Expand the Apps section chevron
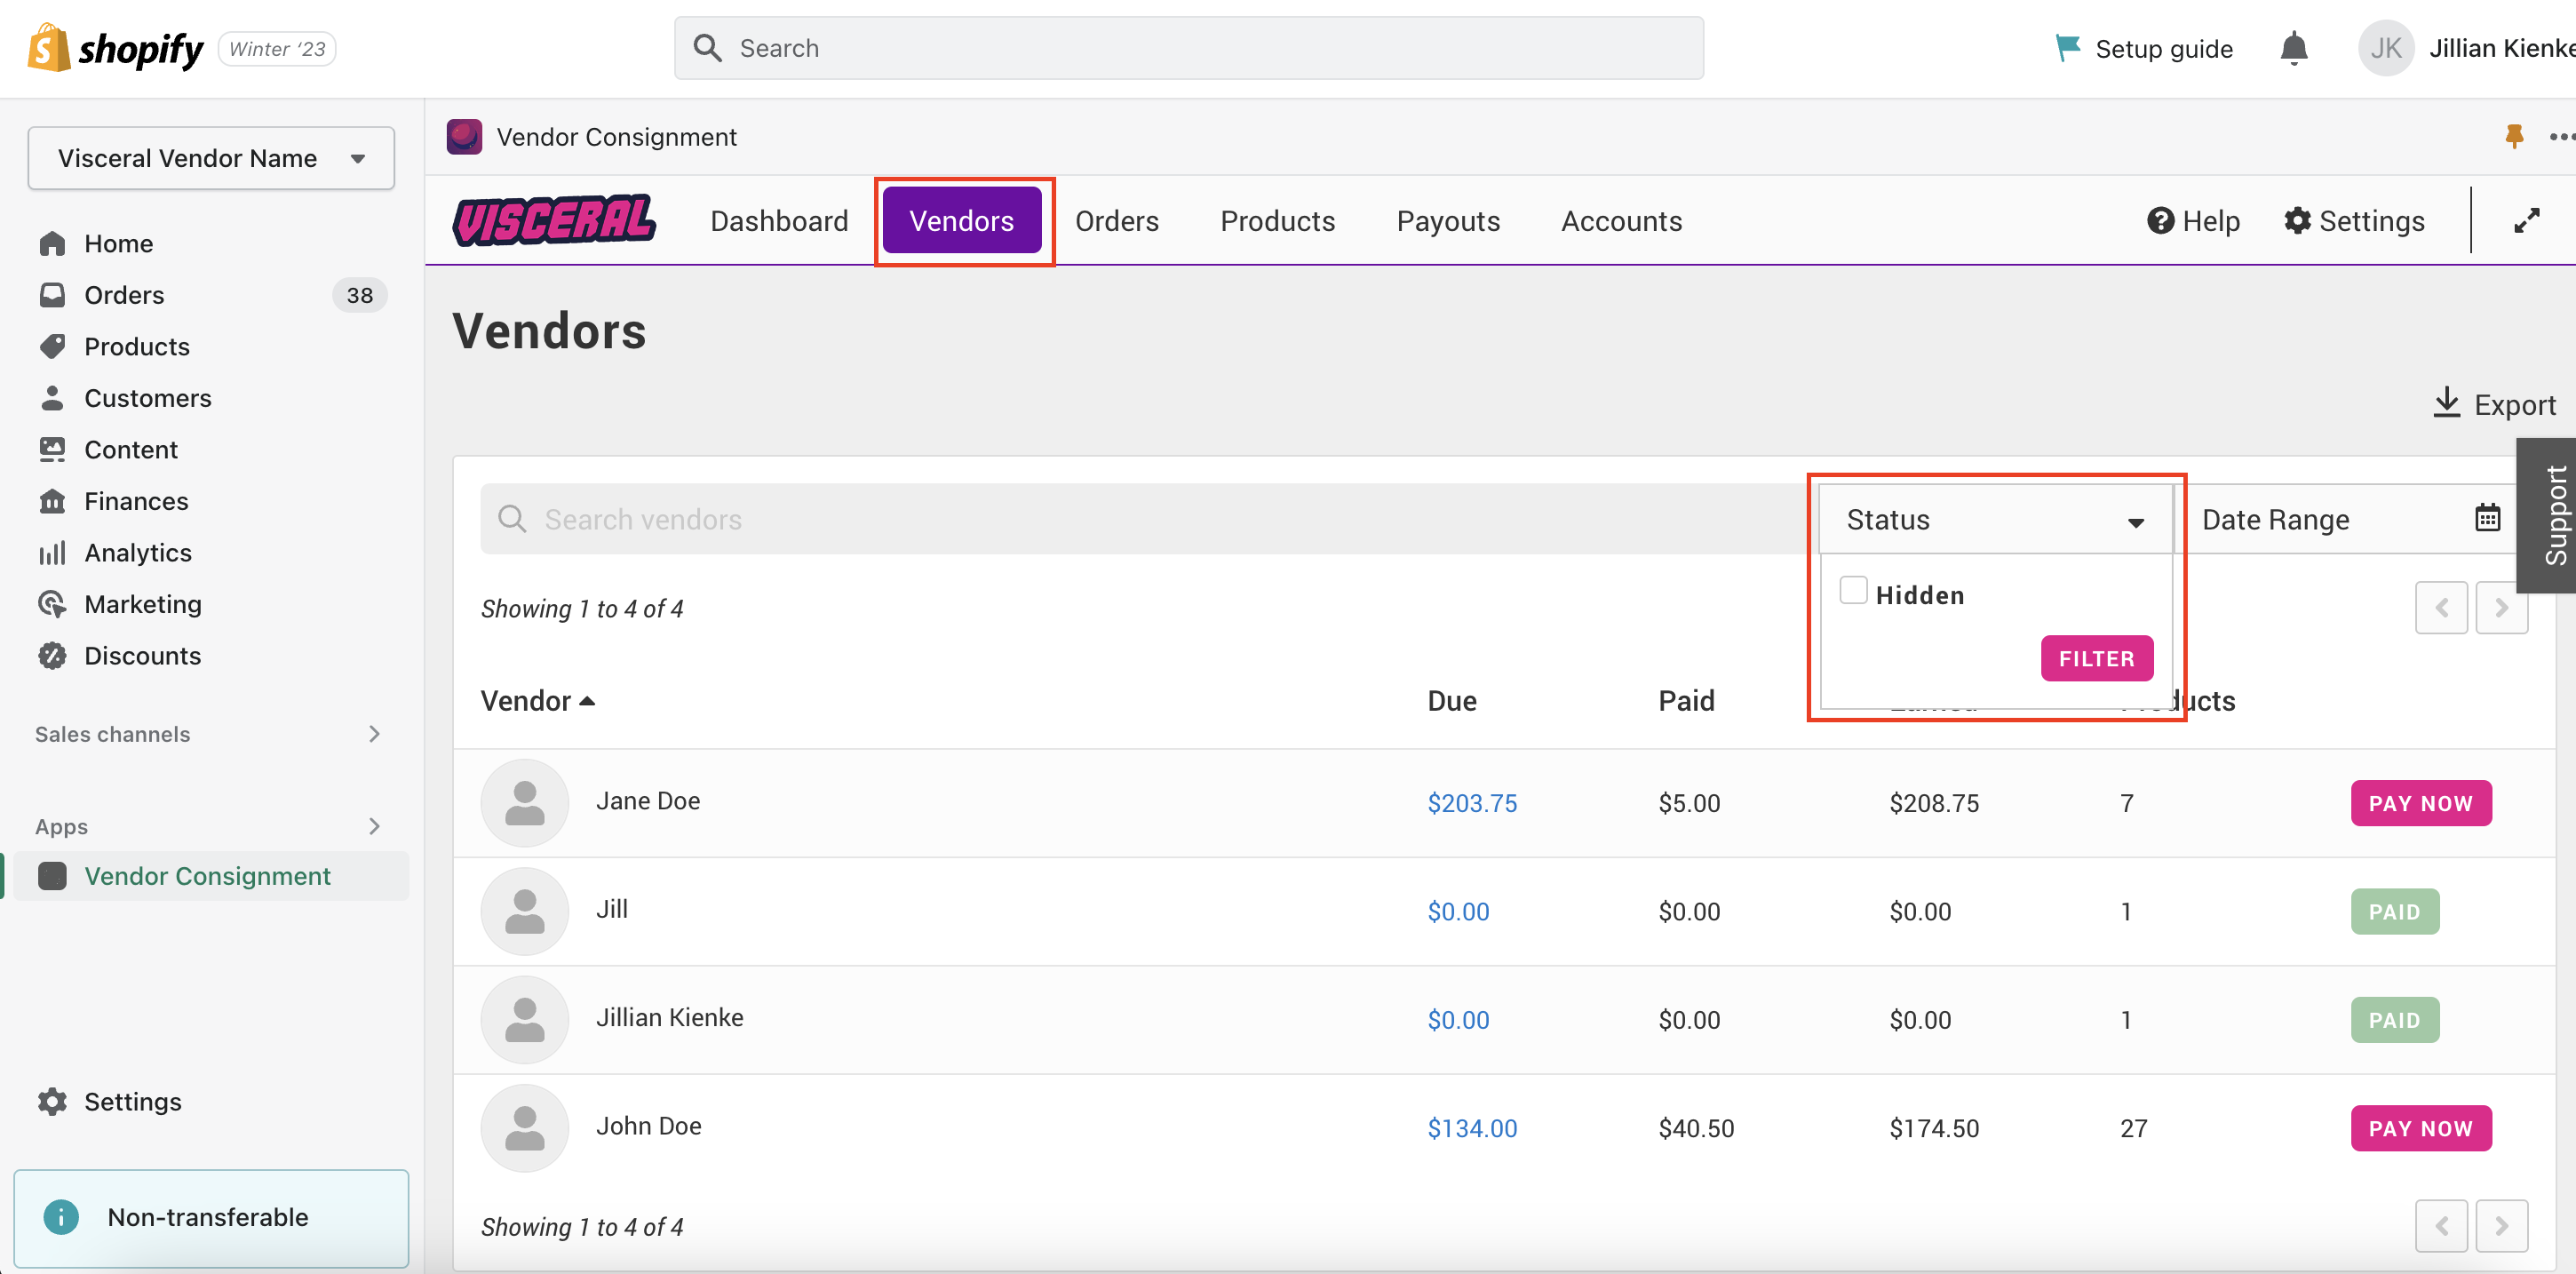The width and height of the screenshot is (2576, 1274). click(x=374, y=826)
